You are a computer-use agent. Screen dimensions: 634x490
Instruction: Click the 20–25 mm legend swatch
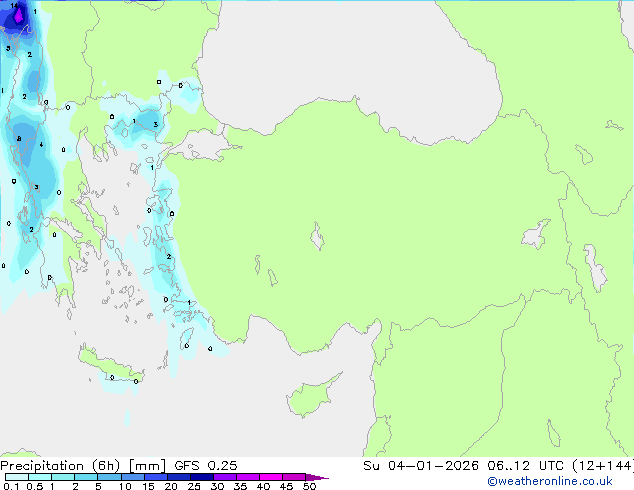click(179, 477)
